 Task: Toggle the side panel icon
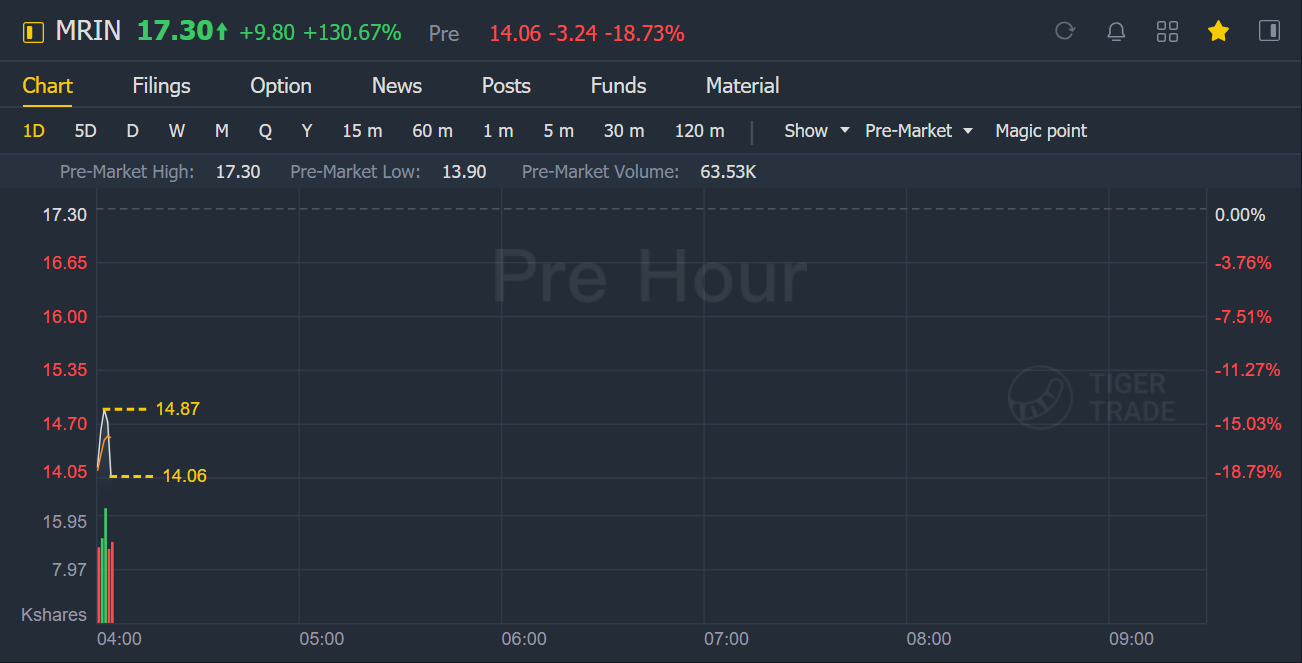[1269, 31]
